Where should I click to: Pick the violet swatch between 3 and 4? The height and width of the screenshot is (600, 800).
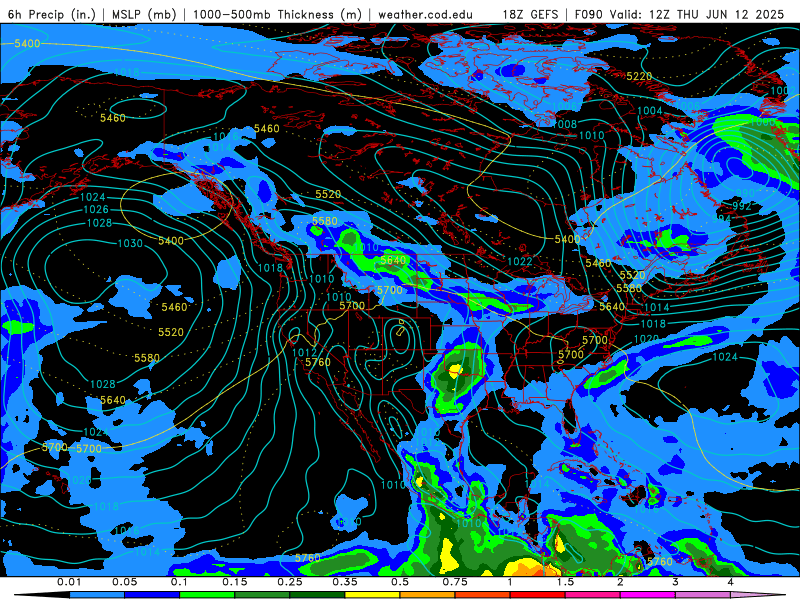[x=703, y=595]
